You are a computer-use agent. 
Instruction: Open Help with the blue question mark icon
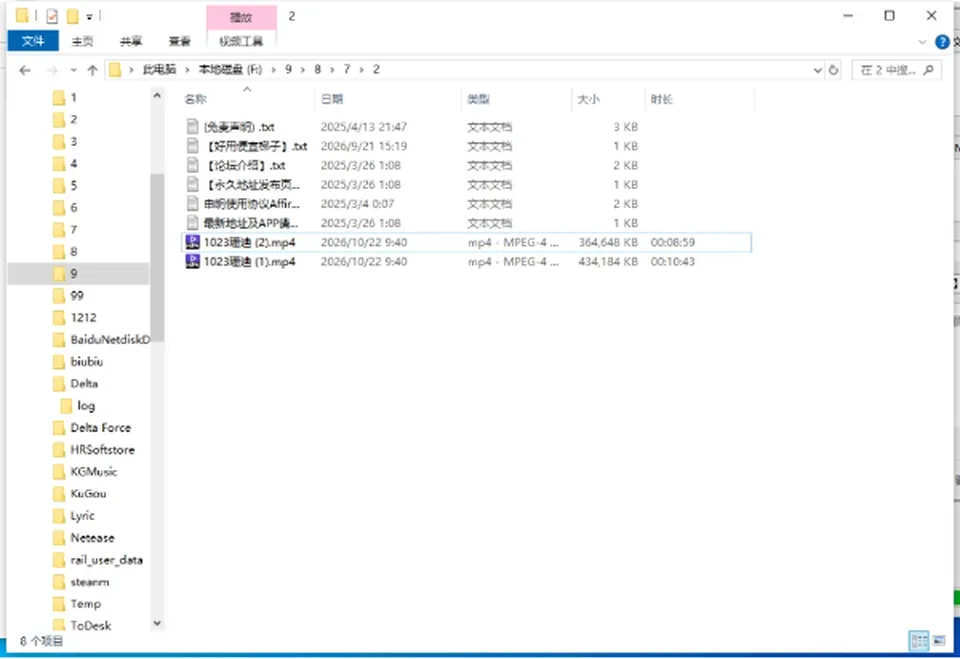[x=942, y=42]
